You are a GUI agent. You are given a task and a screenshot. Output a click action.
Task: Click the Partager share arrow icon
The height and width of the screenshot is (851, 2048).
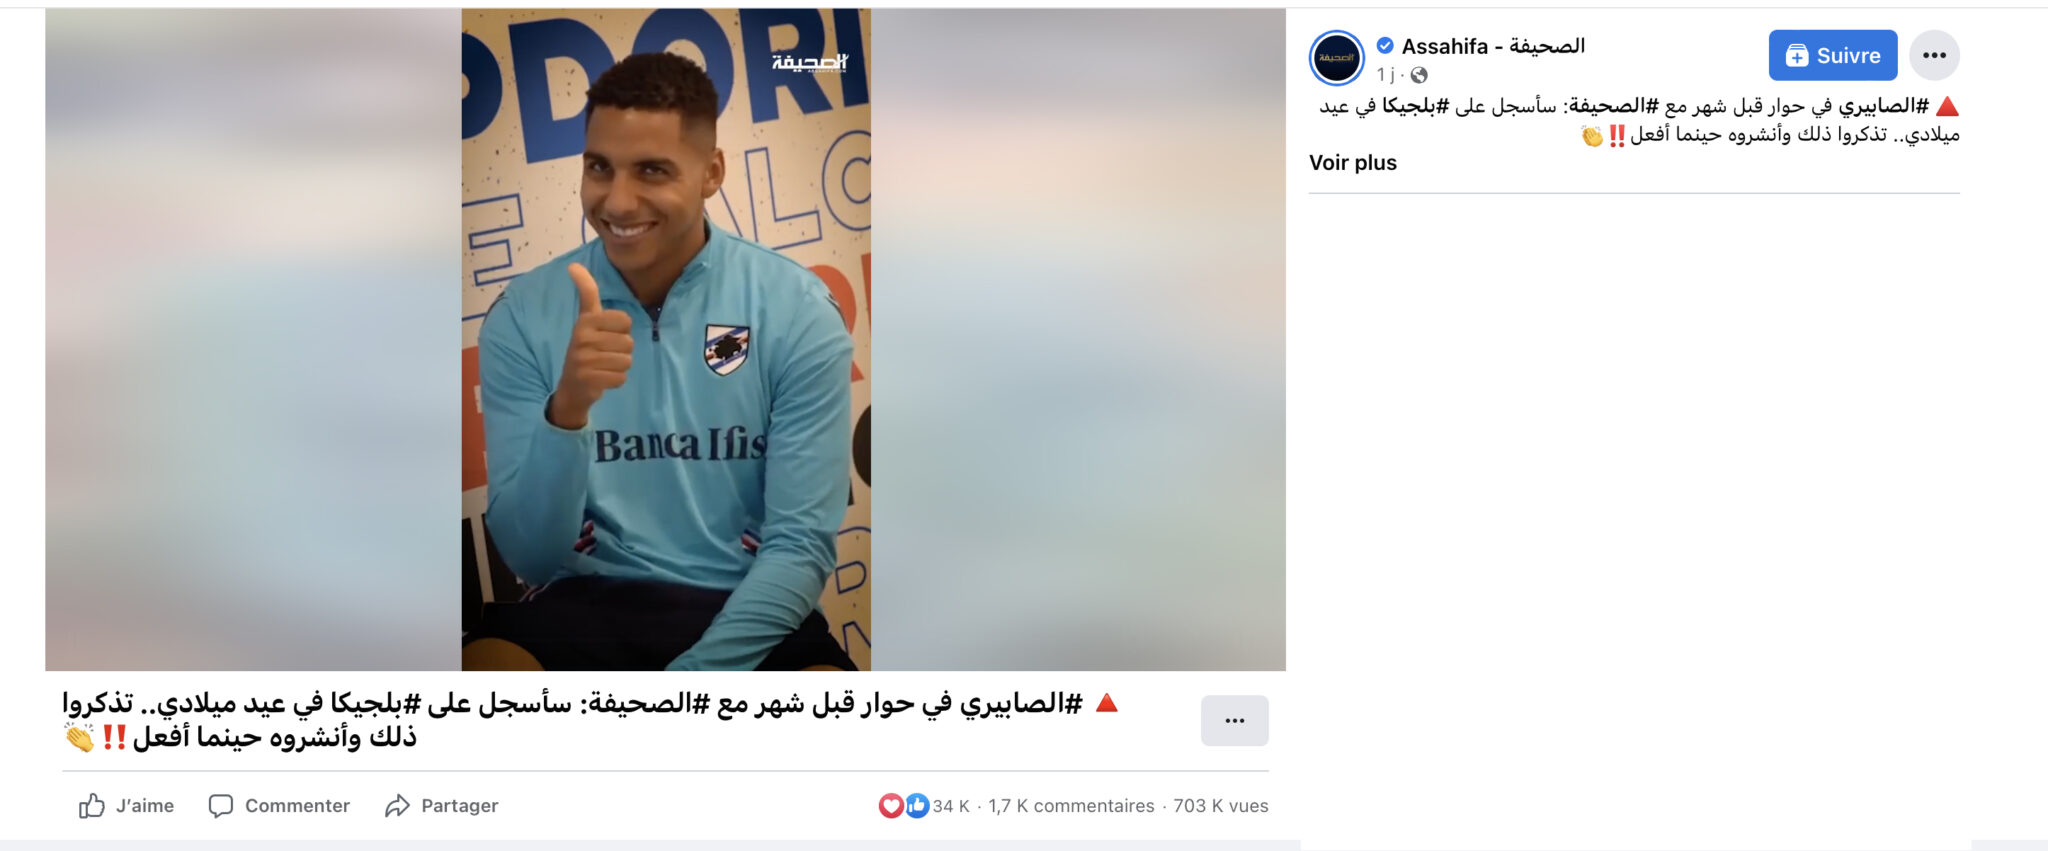[x=397, y=806]
